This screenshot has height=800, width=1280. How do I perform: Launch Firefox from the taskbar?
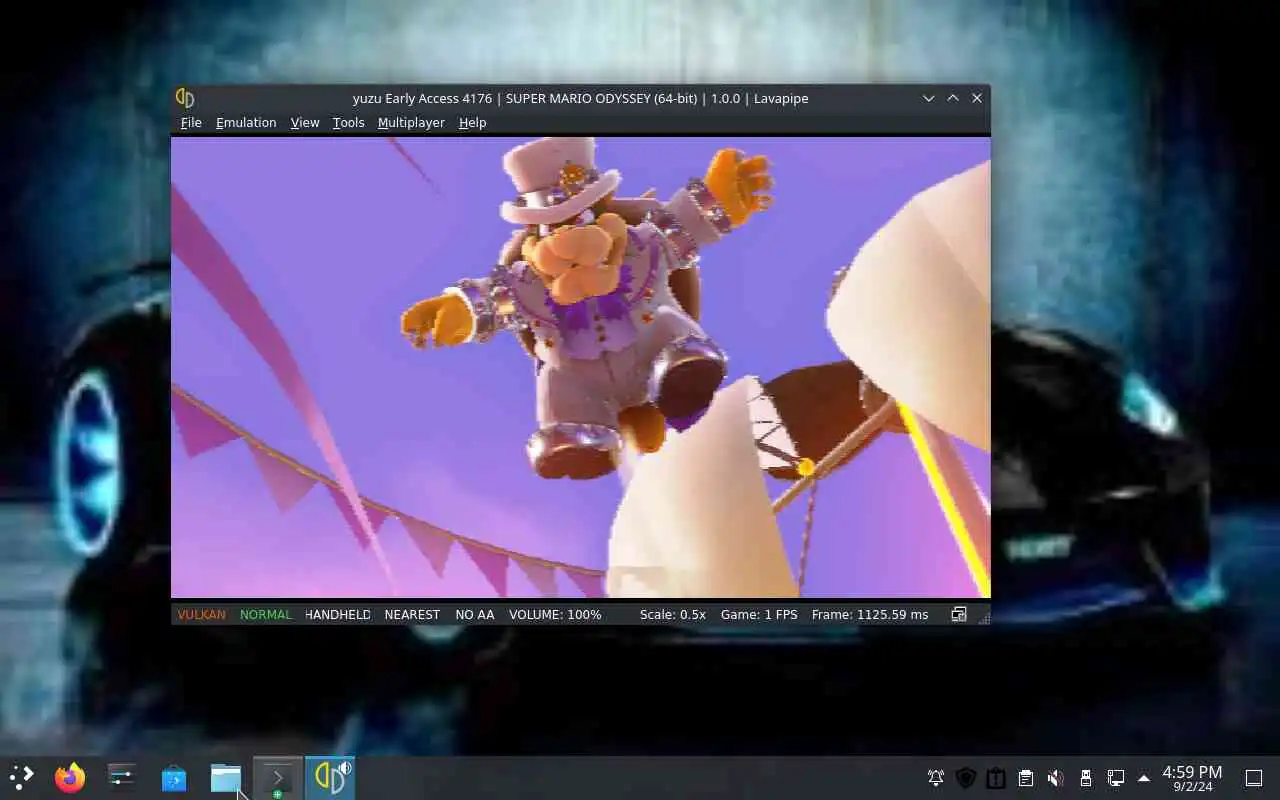point(70,777)
